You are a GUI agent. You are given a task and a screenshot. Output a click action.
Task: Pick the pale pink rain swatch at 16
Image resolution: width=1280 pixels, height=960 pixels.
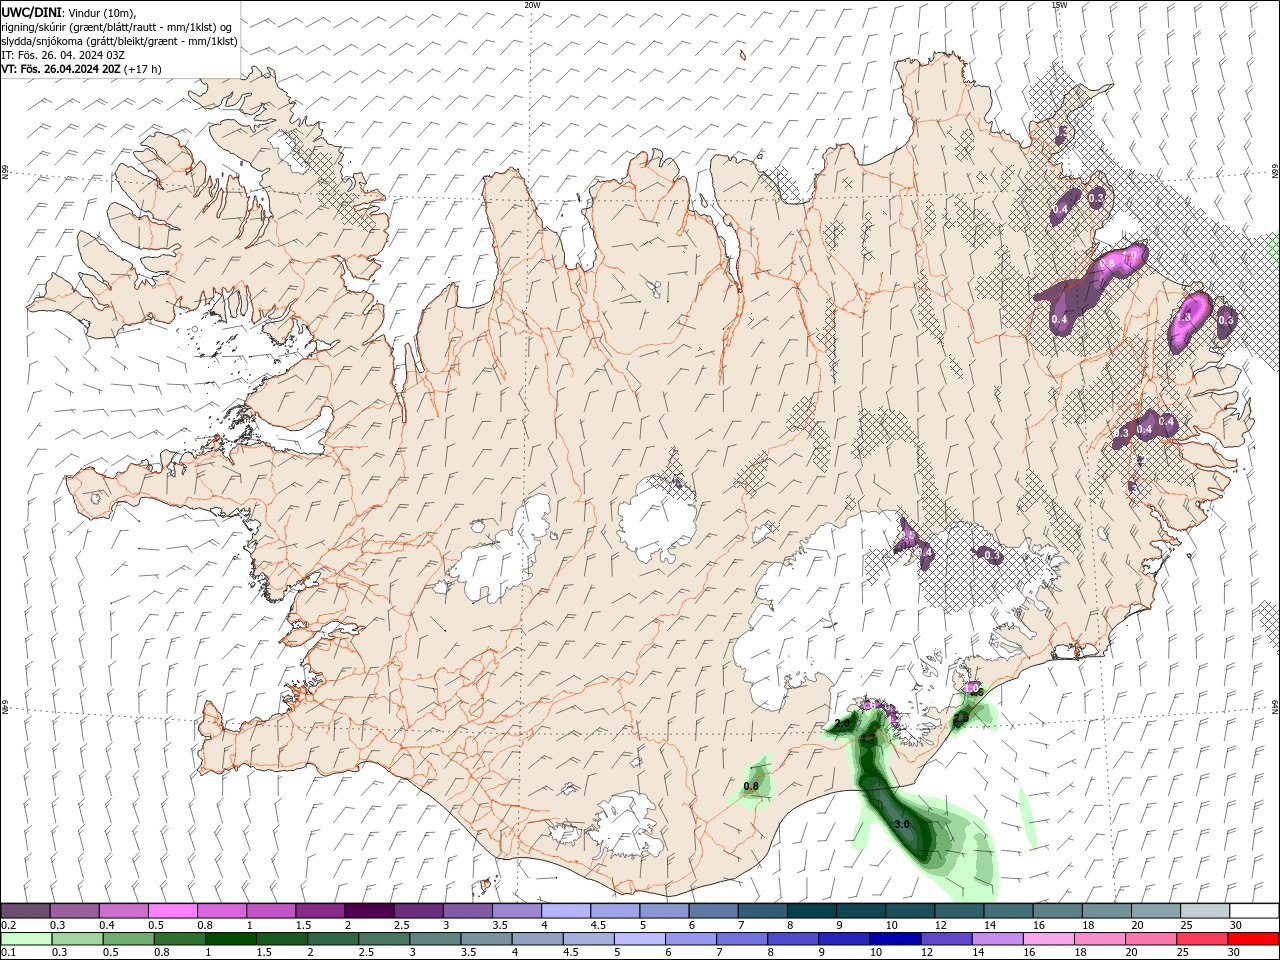[1047, 939]
